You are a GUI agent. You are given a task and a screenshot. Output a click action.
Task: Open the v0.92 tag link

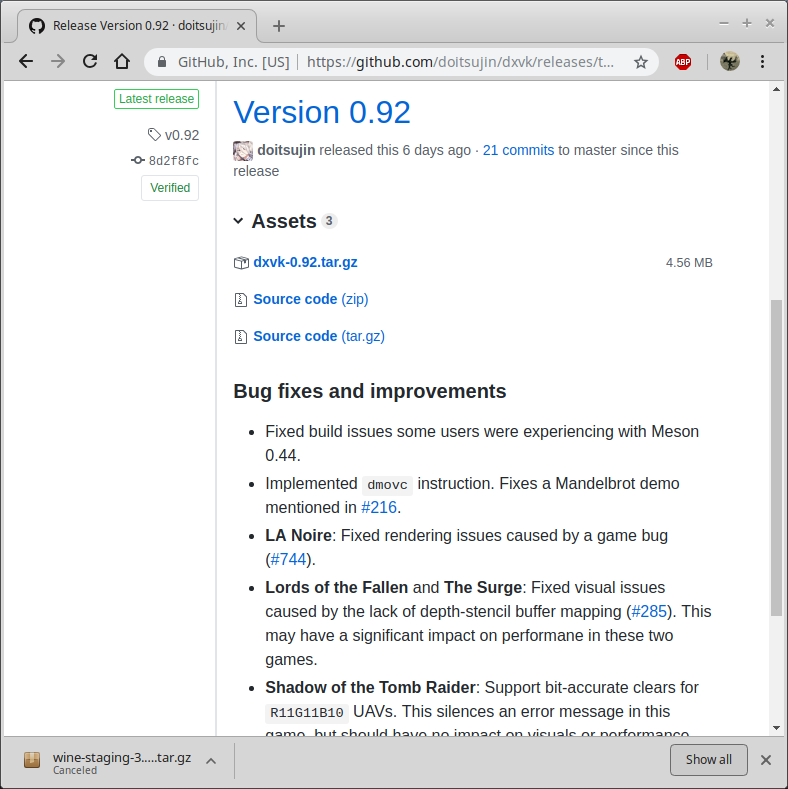pyautogui.click(x=182, y=135)
